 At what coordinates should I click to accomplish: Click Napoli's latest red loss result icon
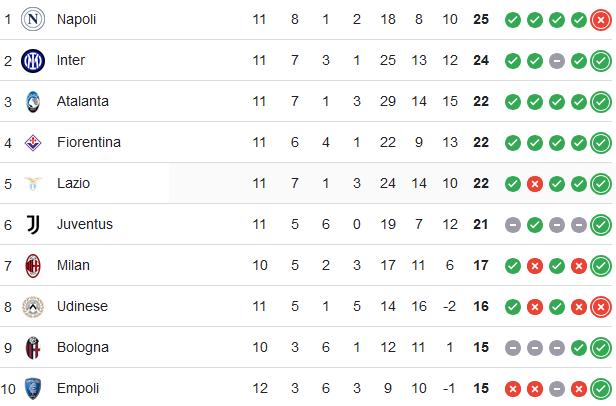601,20
